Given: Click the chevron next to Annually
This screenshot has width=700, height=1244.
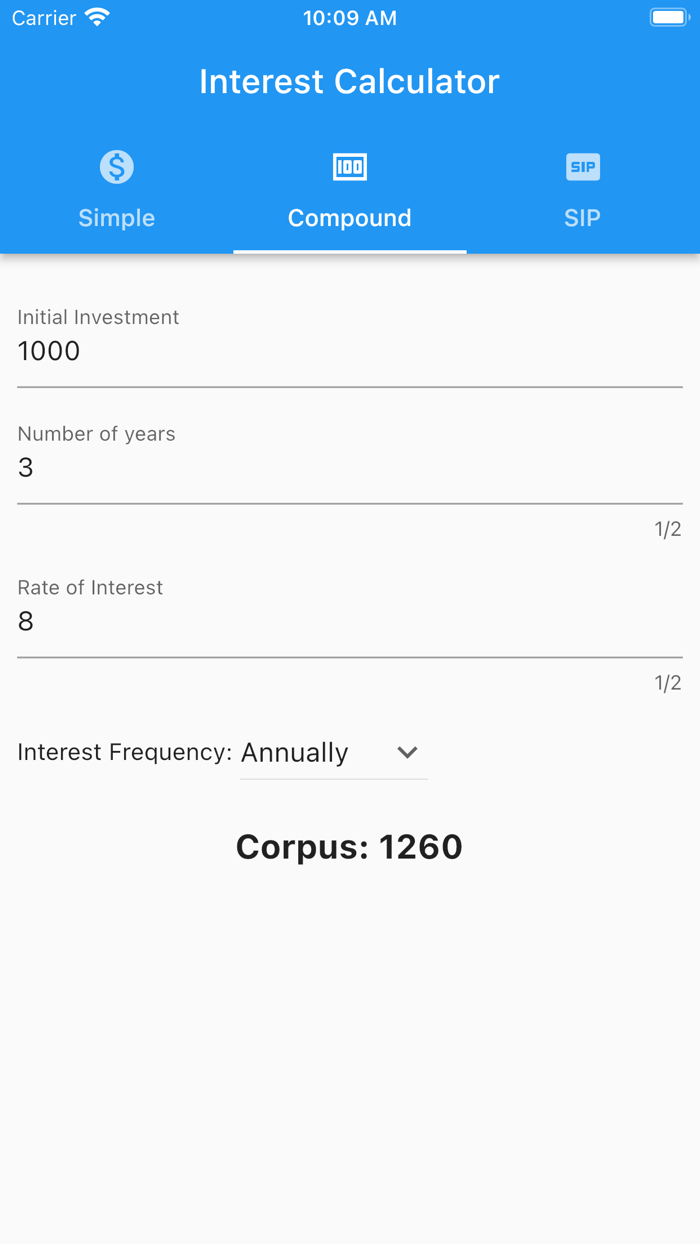Looking at the screenshot, I should pyautogui.click(x=406, y=752).
